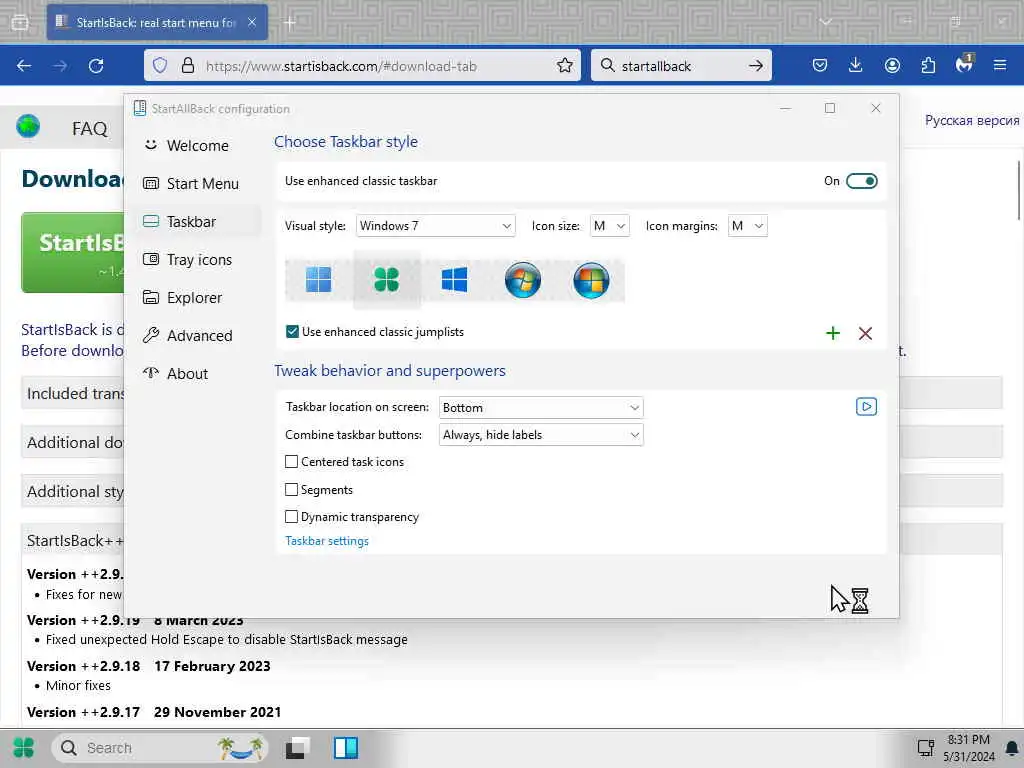The image size is (1024, 768).
Task: Open Combine taskbar buttons dropdown
Action: point(541,435)
